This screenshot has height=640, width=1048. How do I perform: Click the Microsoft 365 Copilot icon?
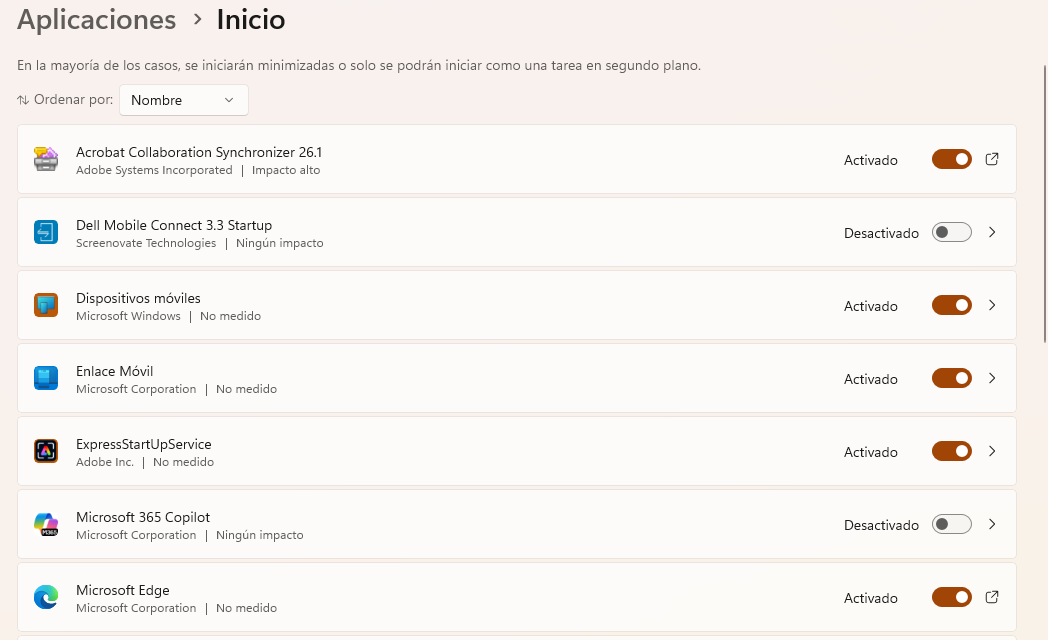pyautogui.click(x=46, y=524)
